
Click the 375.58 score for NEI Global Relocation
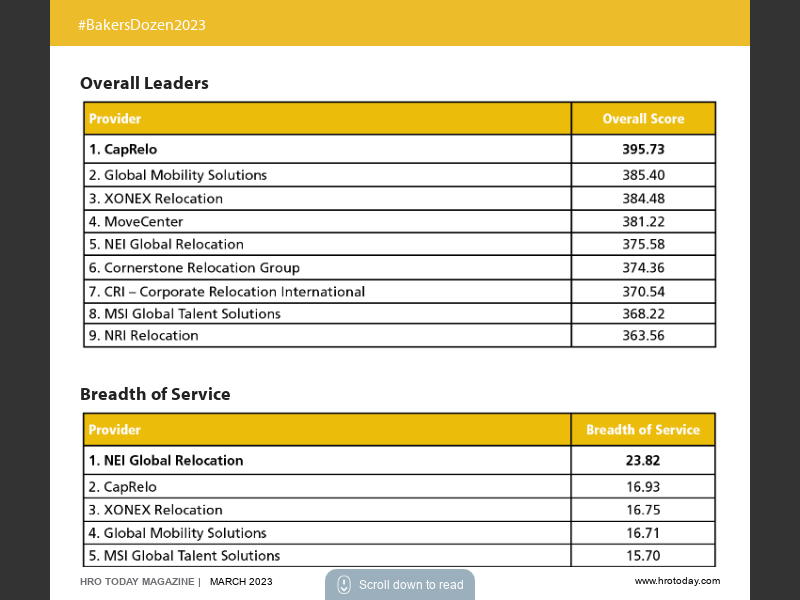coord(643,244)
